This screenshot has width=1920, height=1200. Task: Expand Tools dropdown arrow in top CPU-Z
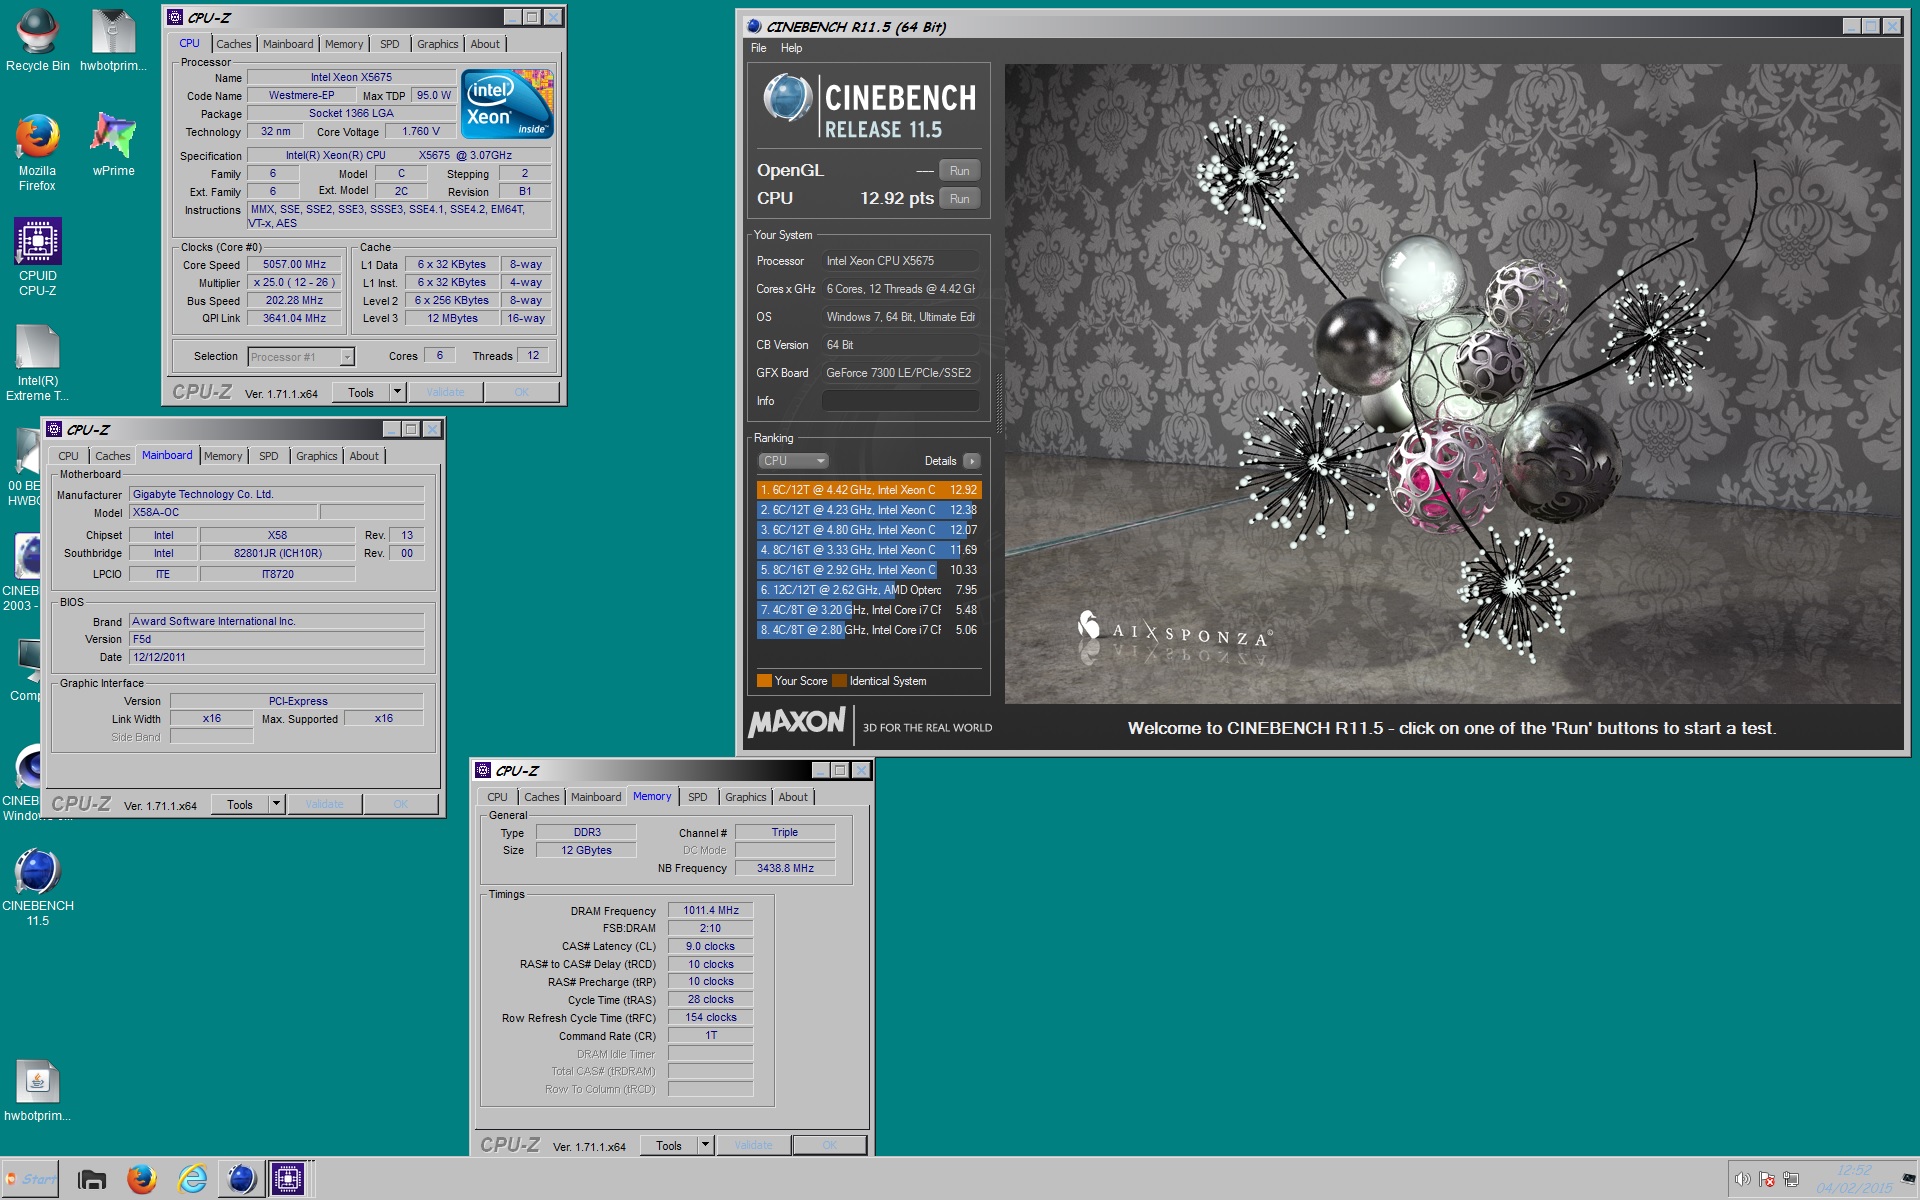397,393
